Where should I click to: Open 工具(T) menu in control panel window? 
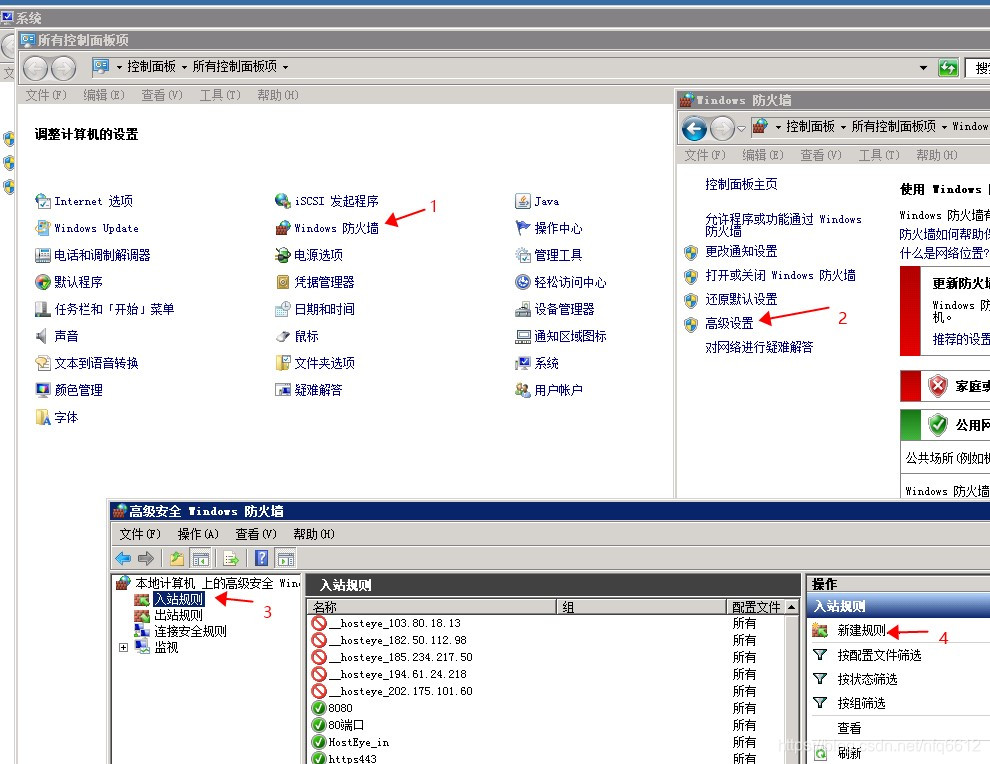[x=220, y=95]
